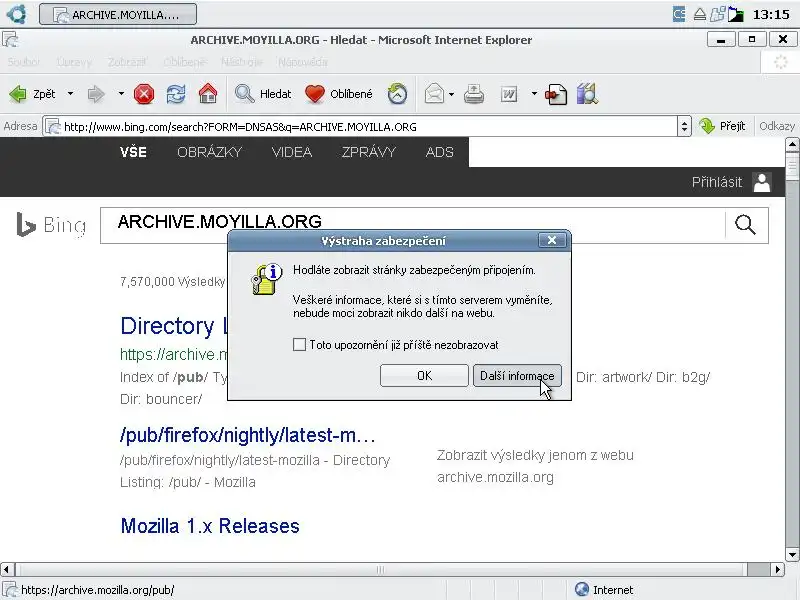
Task: Click the vertical scrollbar down arrow
Action: 792,555
